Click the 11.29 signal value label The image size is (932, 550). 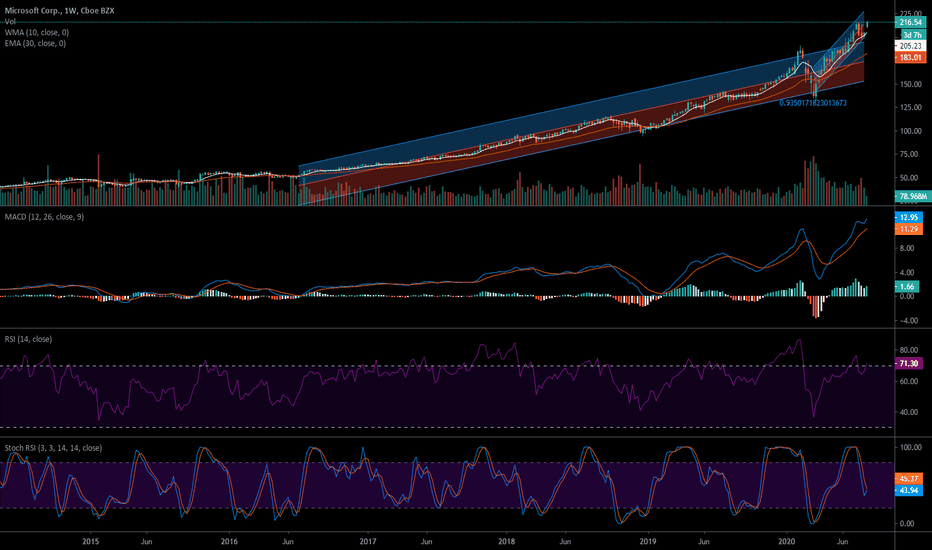(909, 229)
